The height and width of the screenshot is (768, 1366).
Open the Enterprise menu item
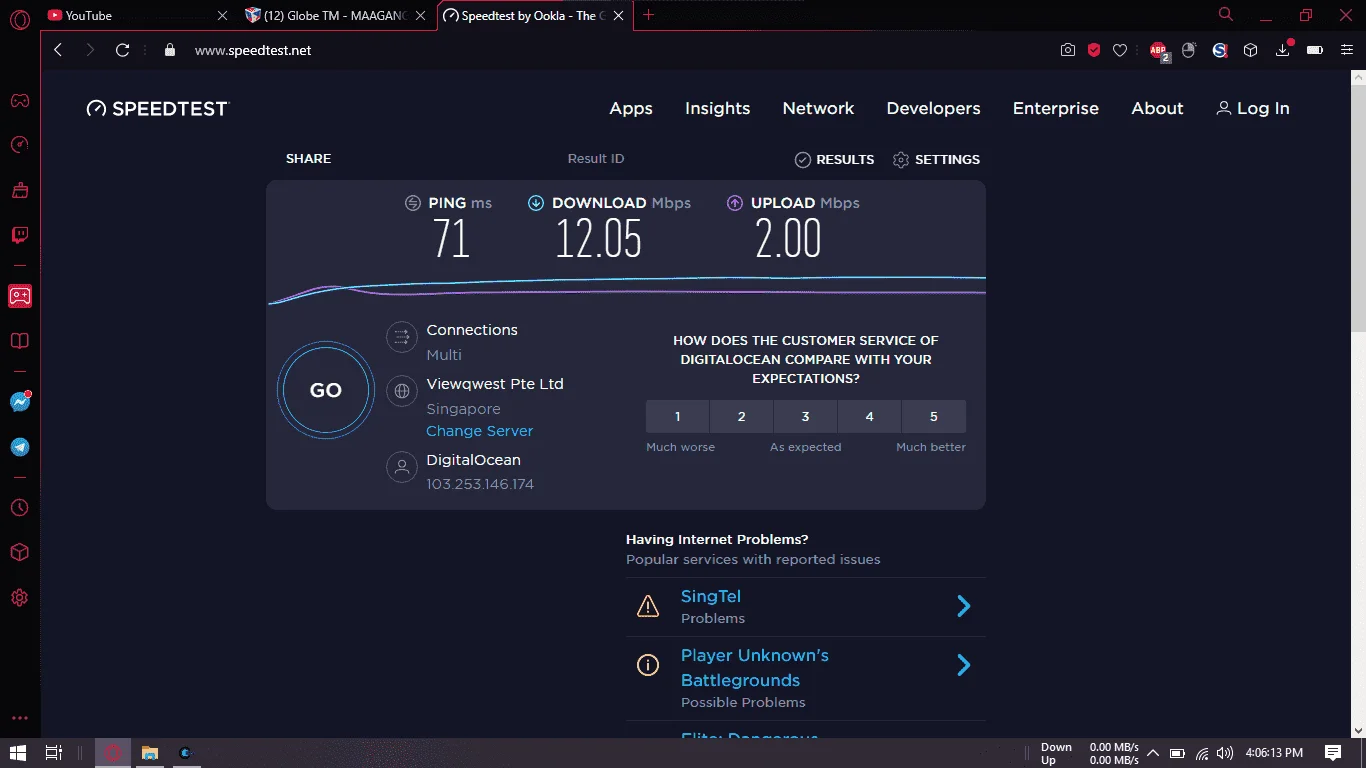(1055, 108)
